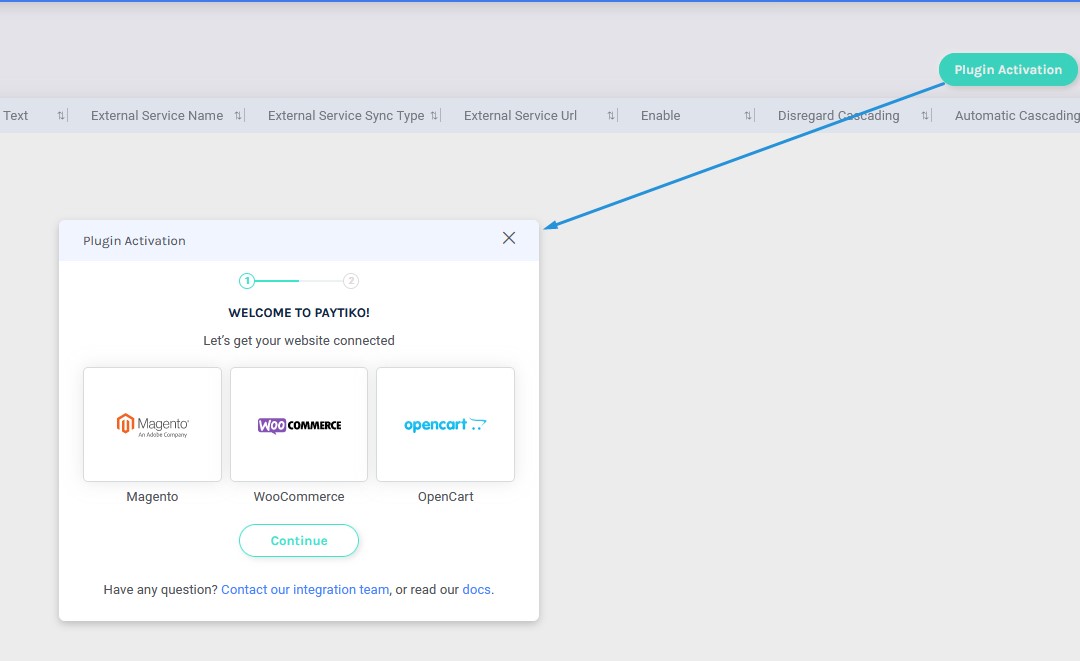Click the WELCOME TO PAYTIKO! heading
This screenshot has width=1080, height=661.
pyautogui.click(x=299, y=313)
